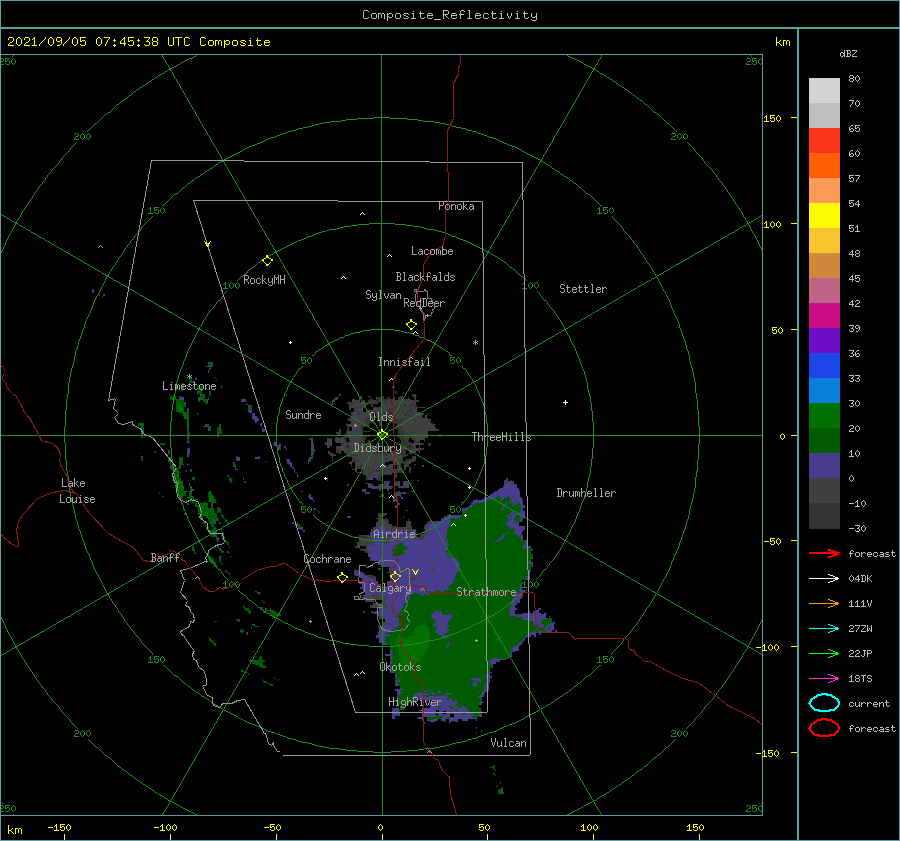Select the 42 dBZ magenta color swatch
This screenshot has width=900, height=841.
(x=824, y=316)
